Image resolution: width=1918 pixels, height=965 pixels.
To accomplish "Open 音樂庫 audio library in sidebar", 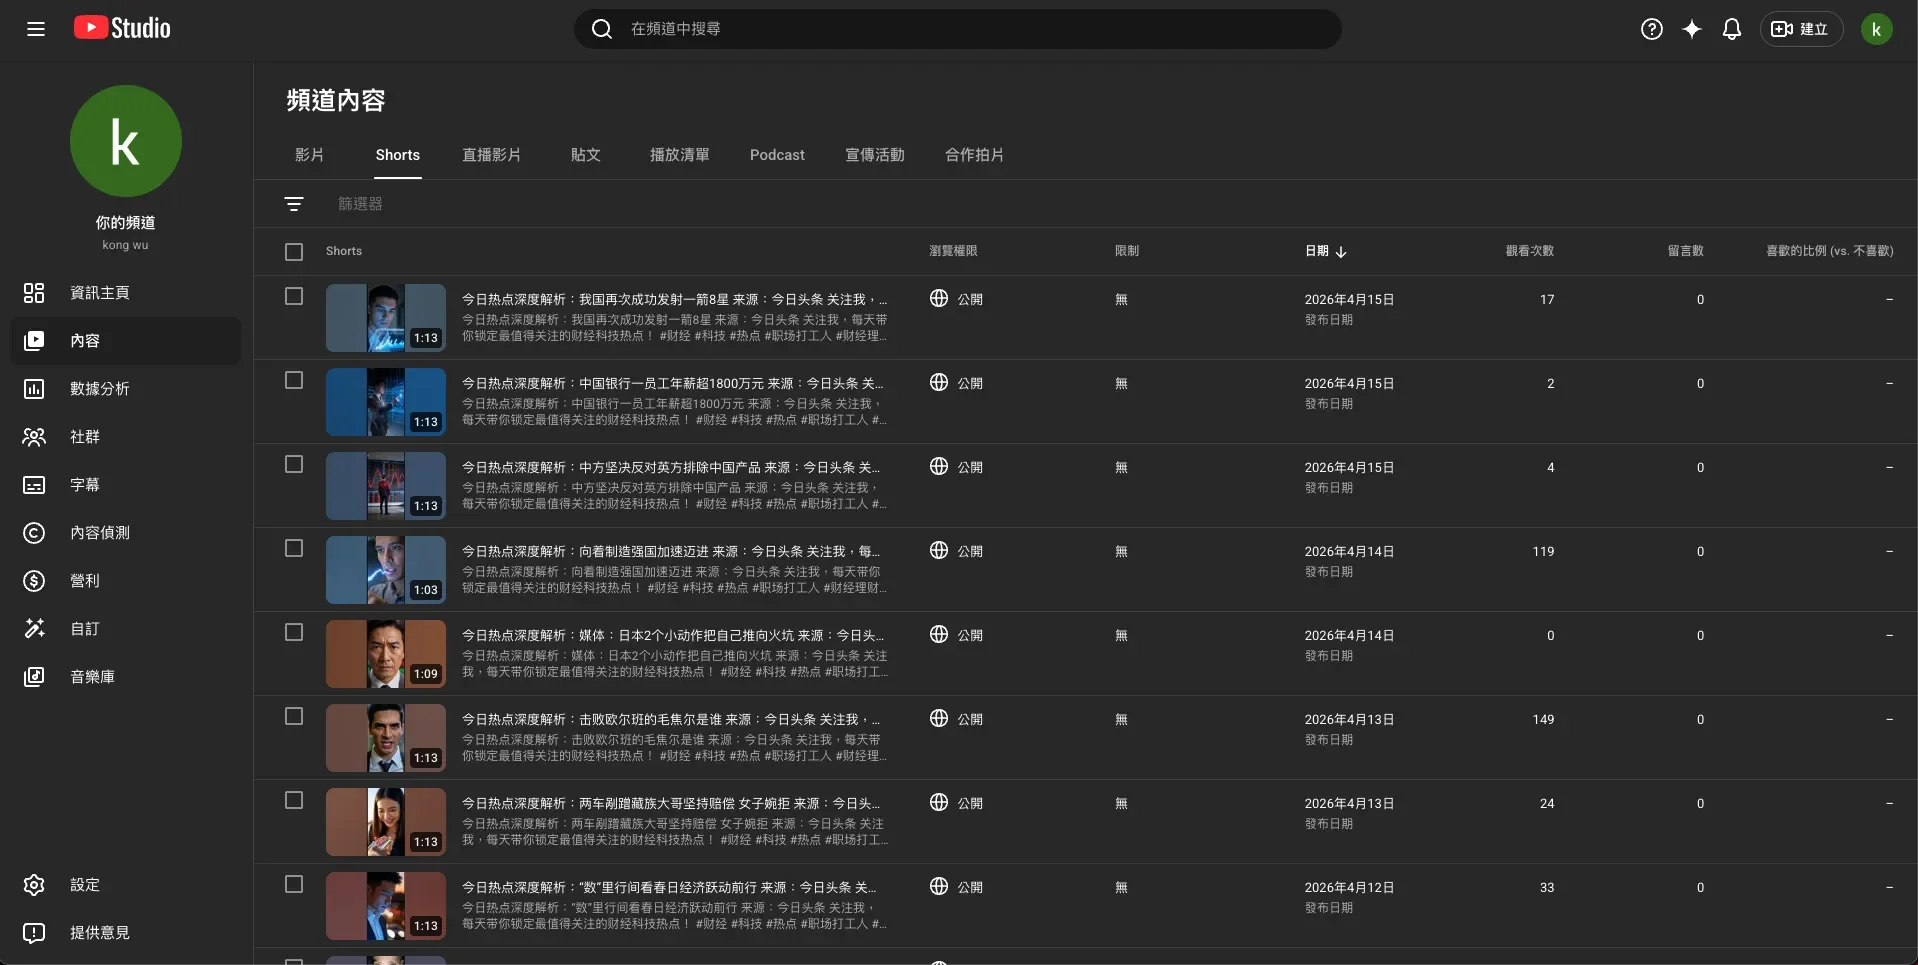I will tap(126, 677).
